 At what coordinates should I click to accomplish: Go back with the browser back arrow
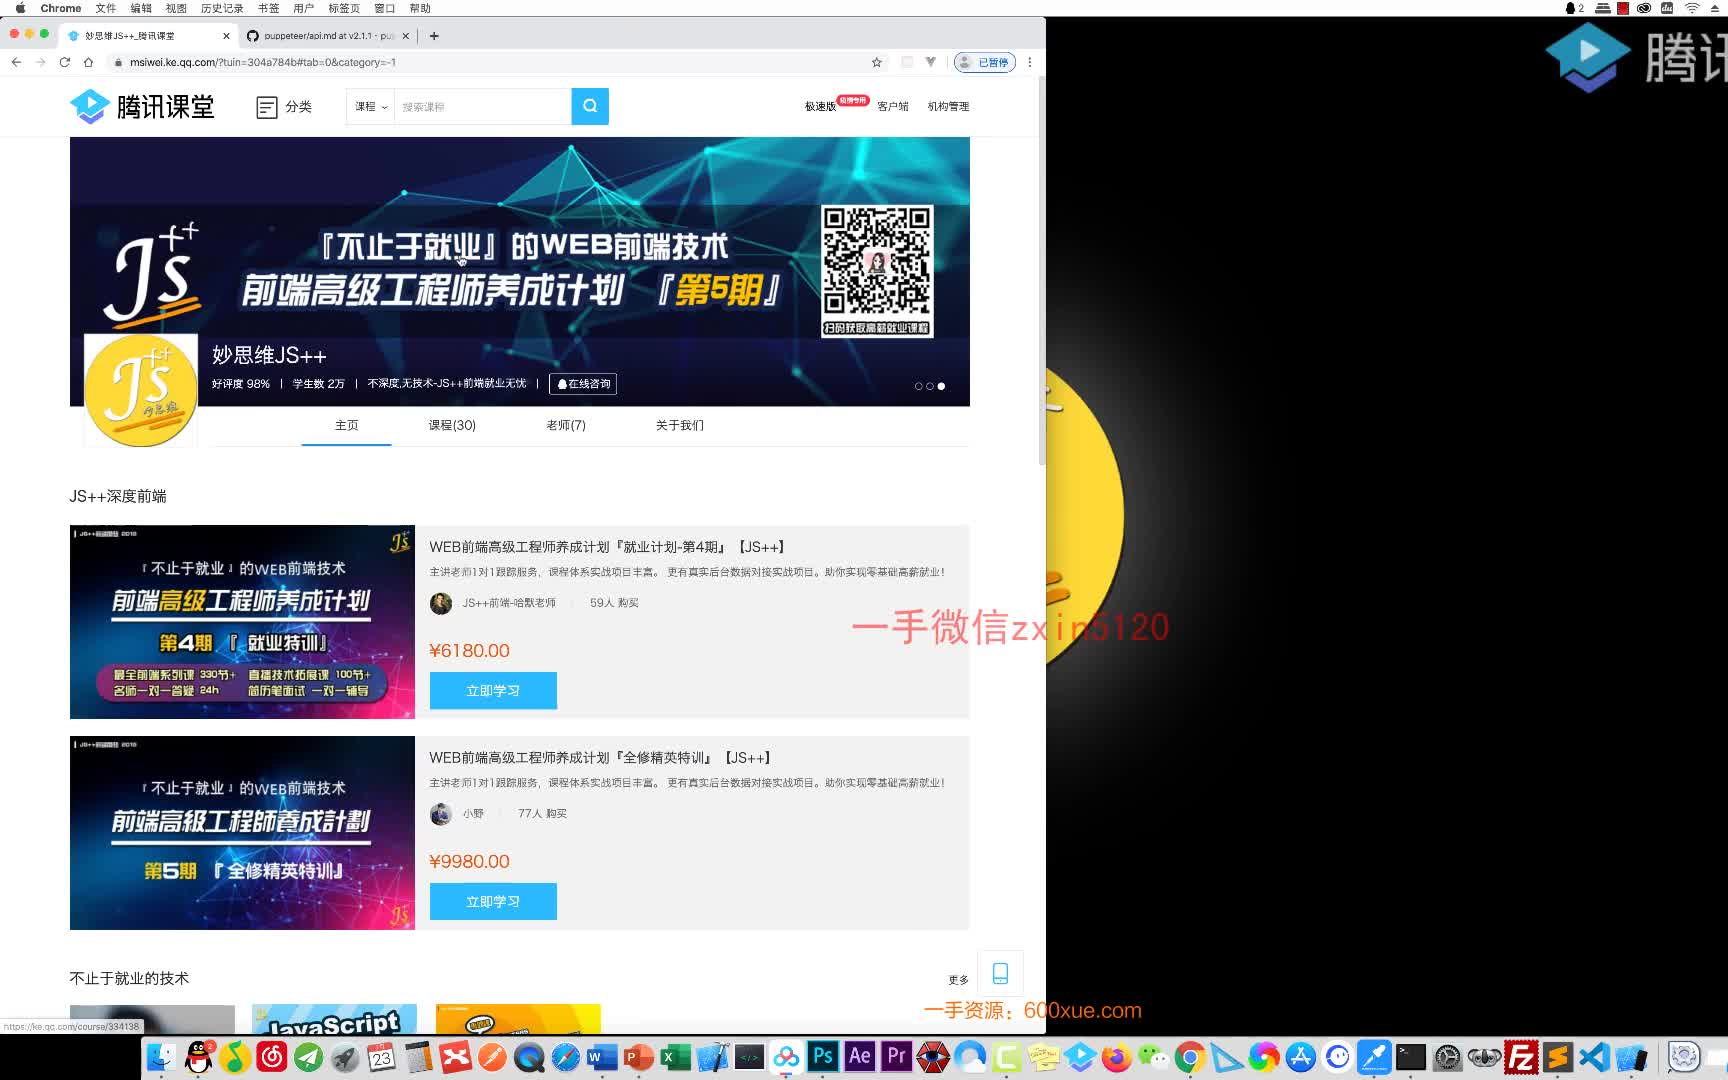click(16, 62)
